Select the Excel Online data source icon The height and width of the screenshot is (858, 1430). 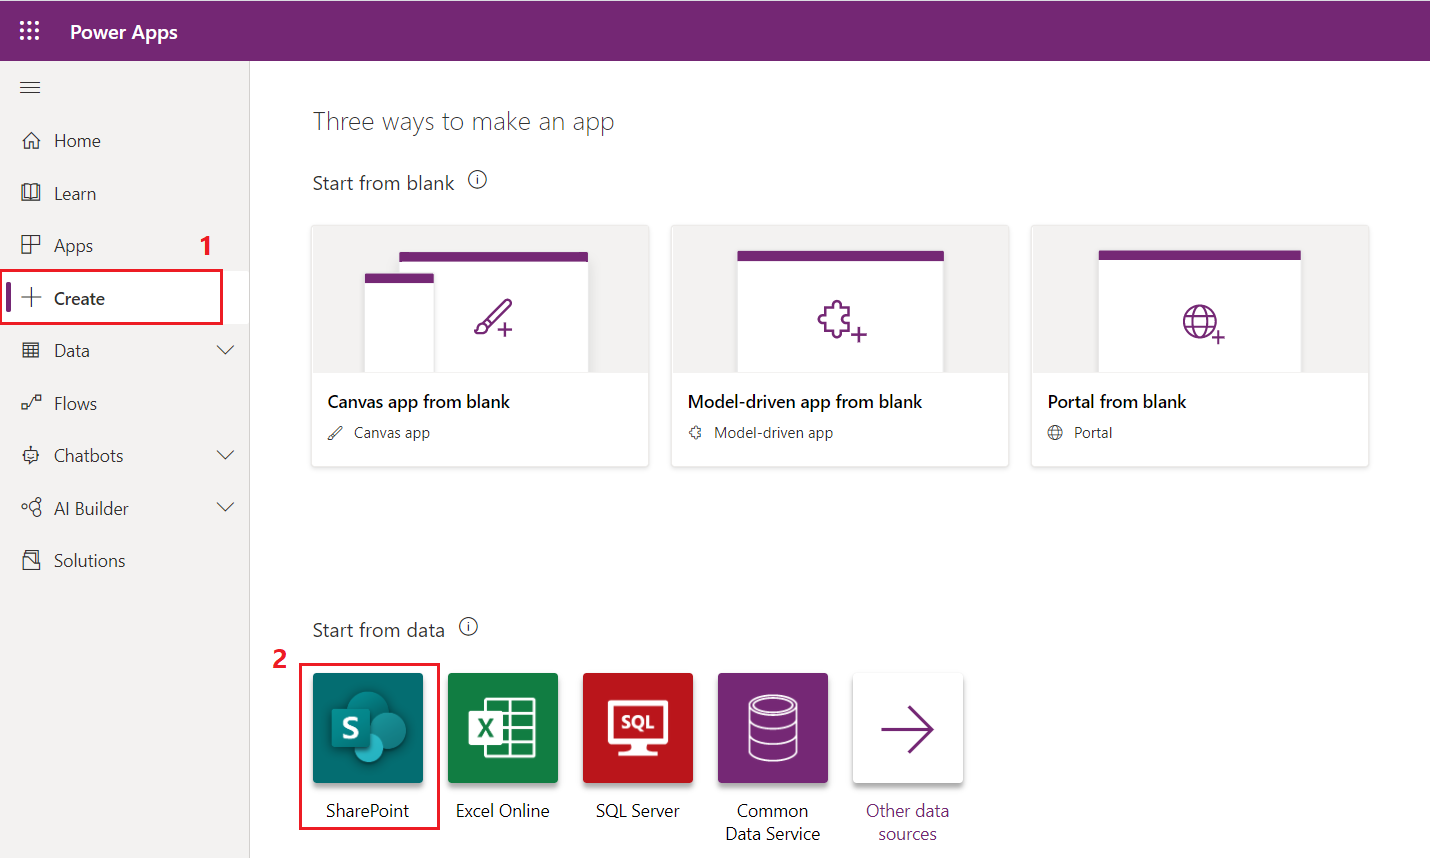pos(502,728)
